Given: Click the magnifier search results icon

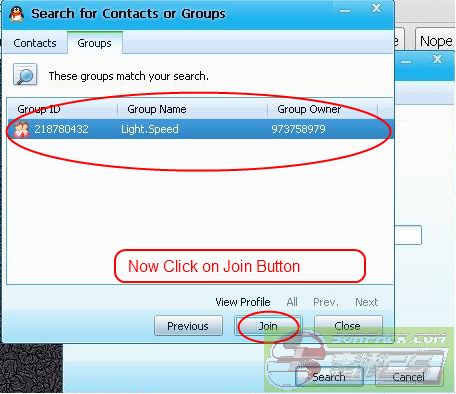Looking at the screenshot, I should click(x=25, y=75).
